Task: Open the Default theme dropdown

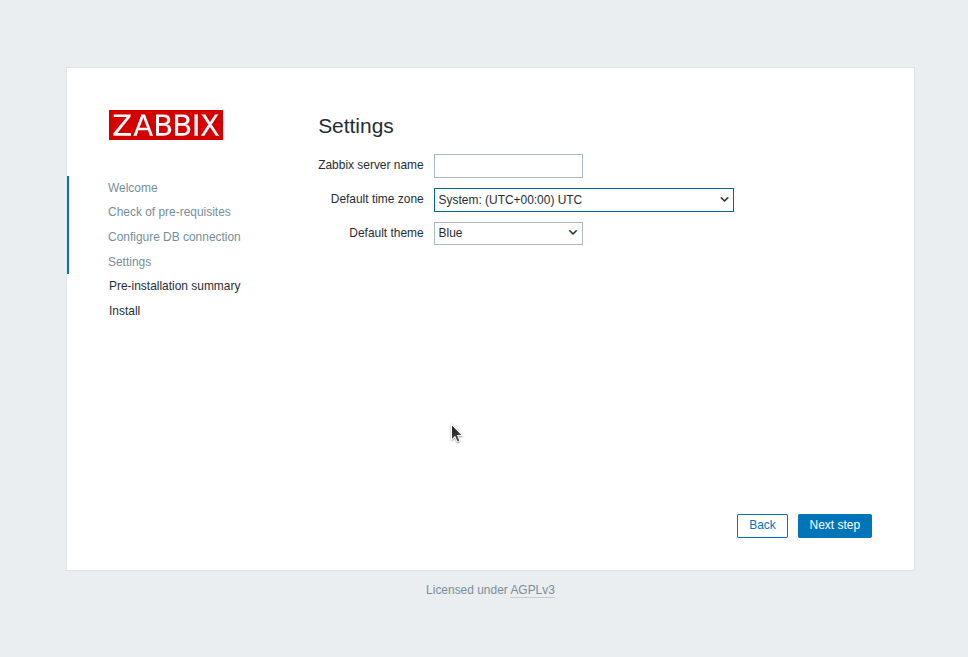Action: tap(508, 233)
